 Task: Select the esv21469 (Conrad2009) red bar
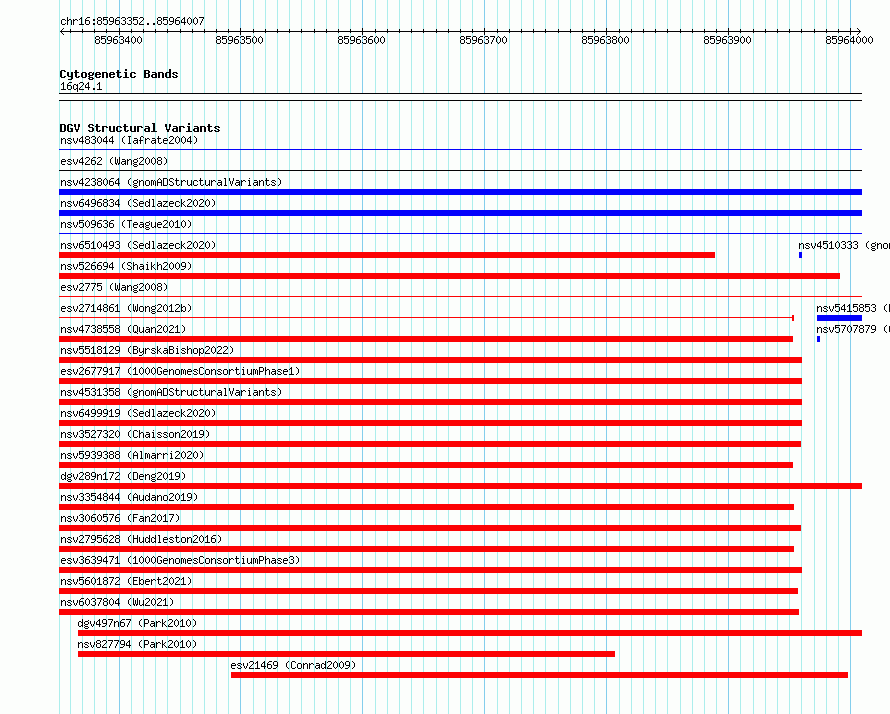(x=539, y=675)
